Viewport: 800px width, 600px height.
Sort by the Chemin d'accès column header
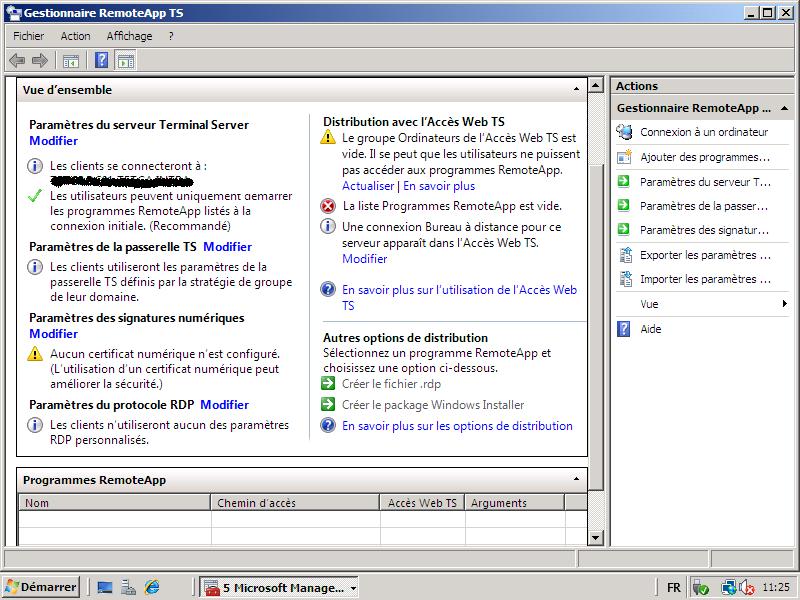click(x=295, y=503)
